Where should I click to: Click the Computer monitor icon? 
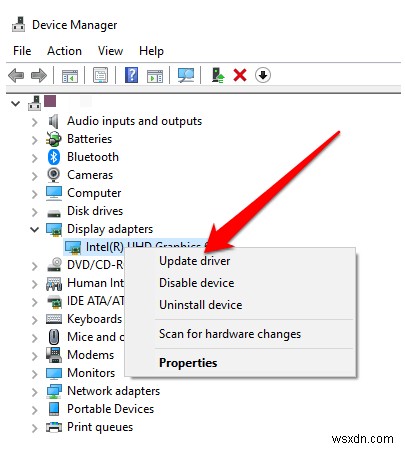[x=54, y=193]
